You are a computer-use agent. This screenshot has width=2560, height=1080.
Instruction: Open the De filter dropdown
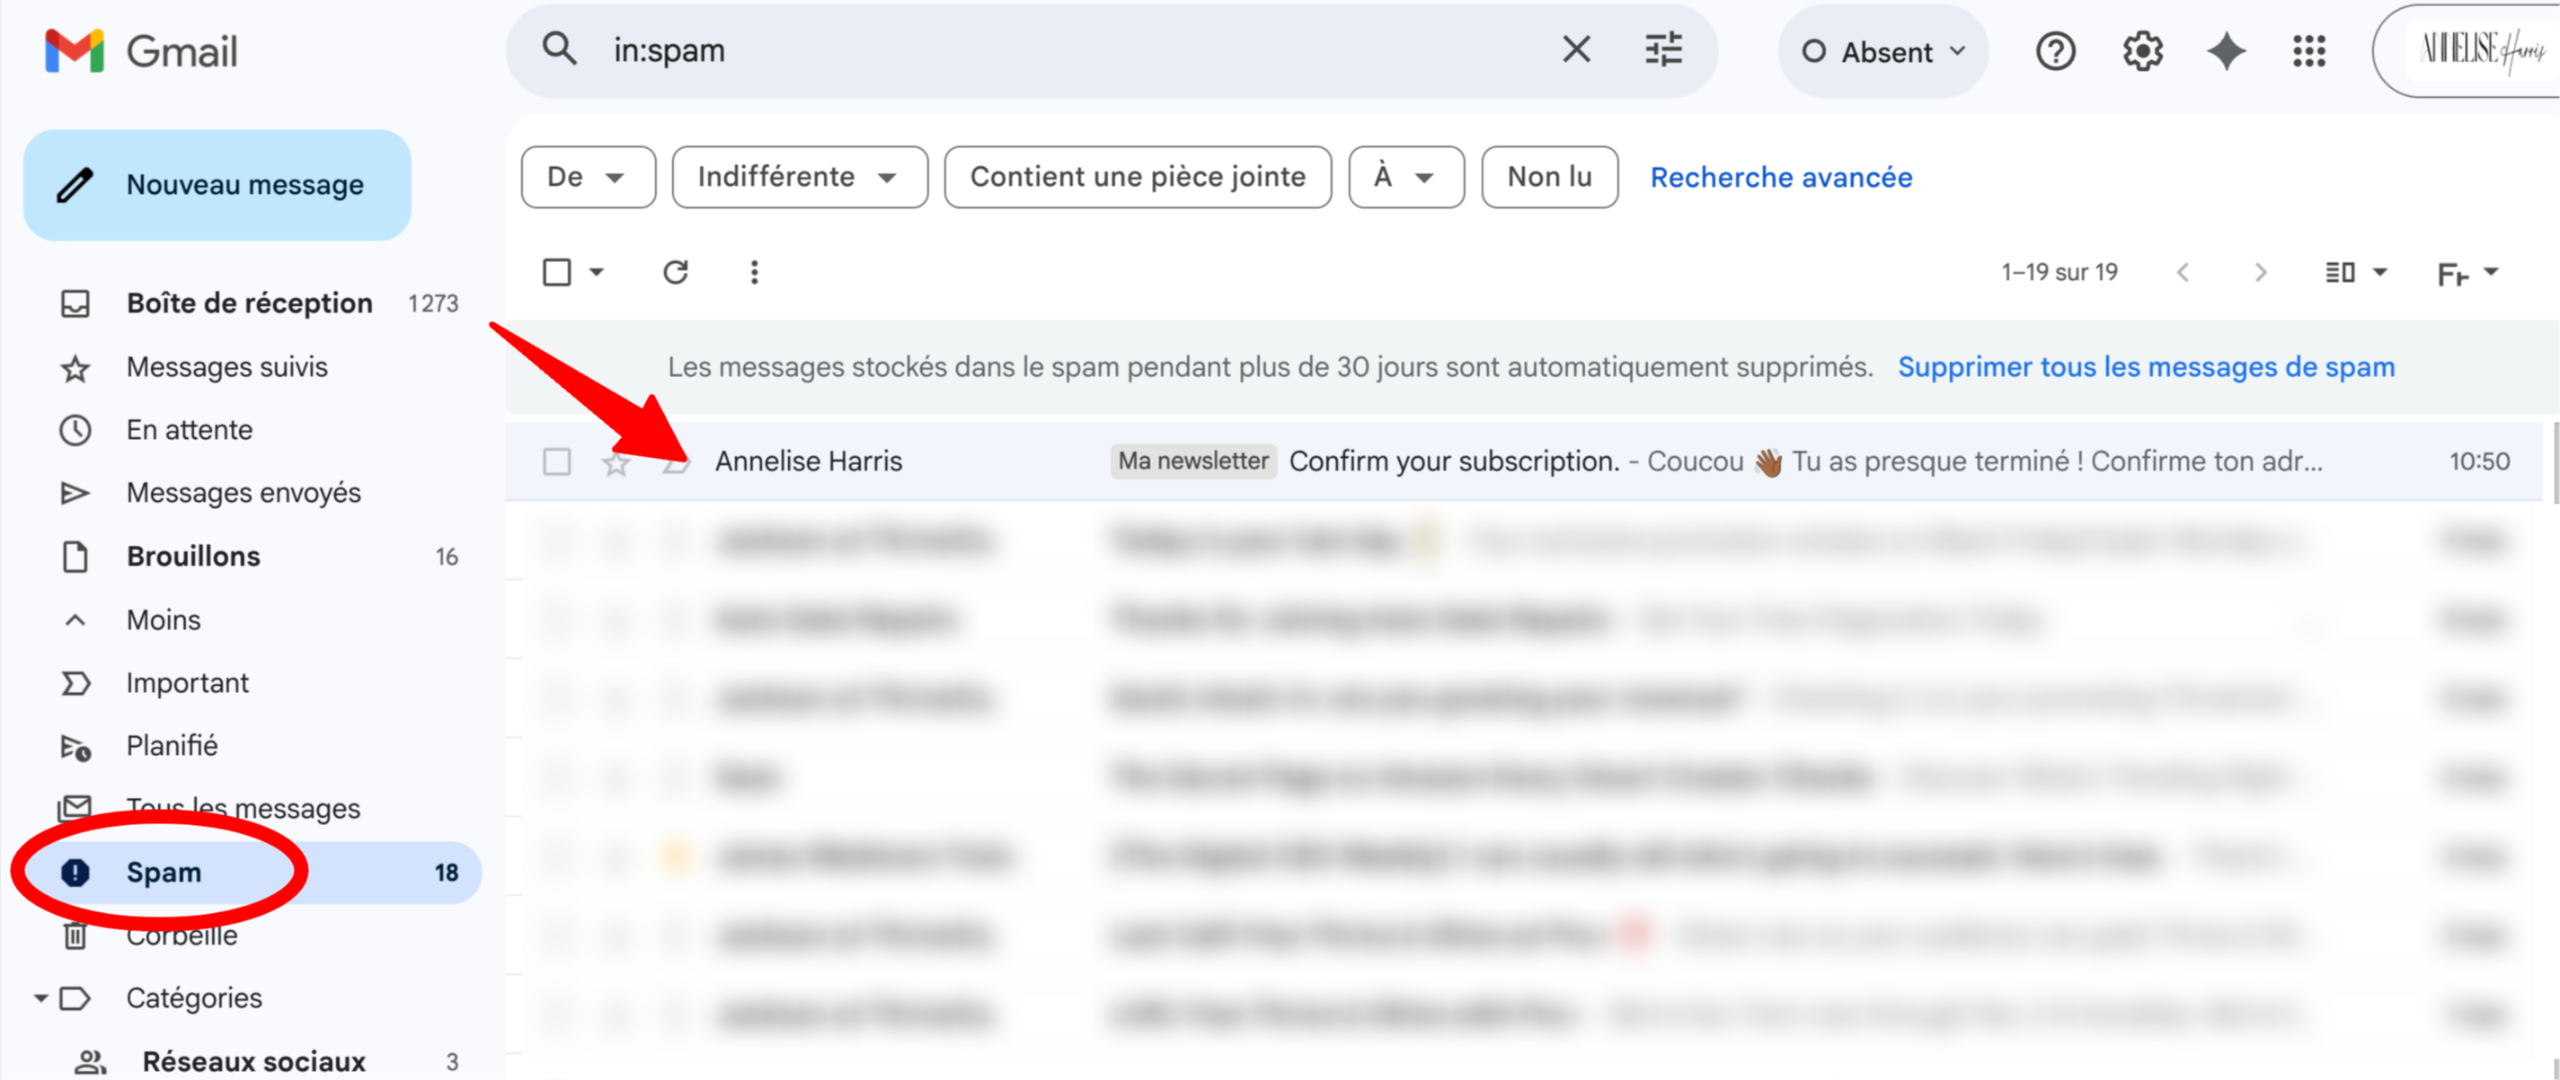click(588, 177)
